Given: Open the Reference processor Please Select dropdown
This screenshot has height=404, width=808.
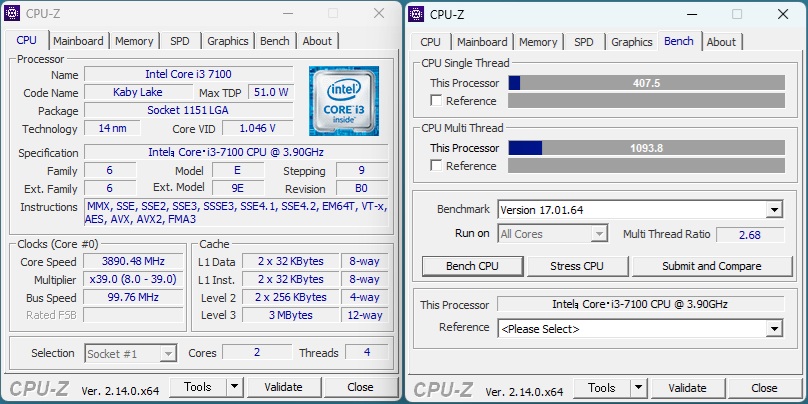Looking at the screenshot, I should pos(775,329).
